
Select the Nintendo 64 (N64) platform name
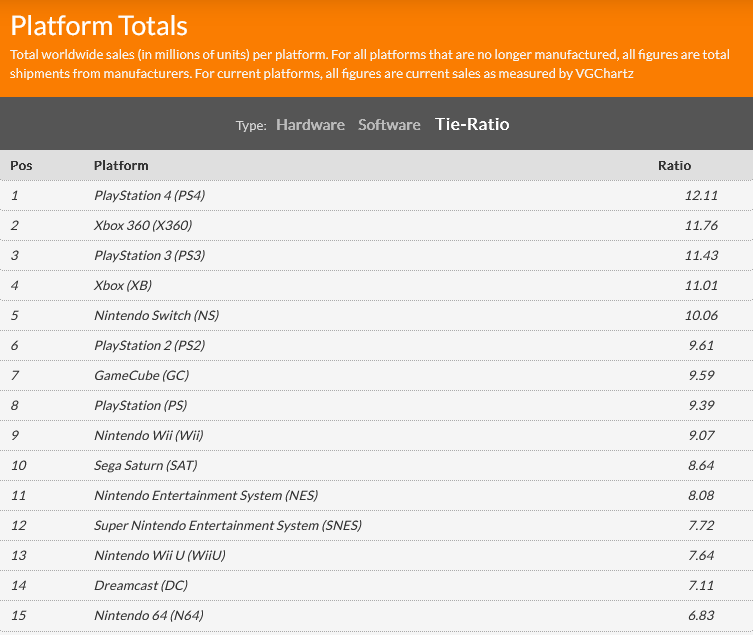point(149,616)
